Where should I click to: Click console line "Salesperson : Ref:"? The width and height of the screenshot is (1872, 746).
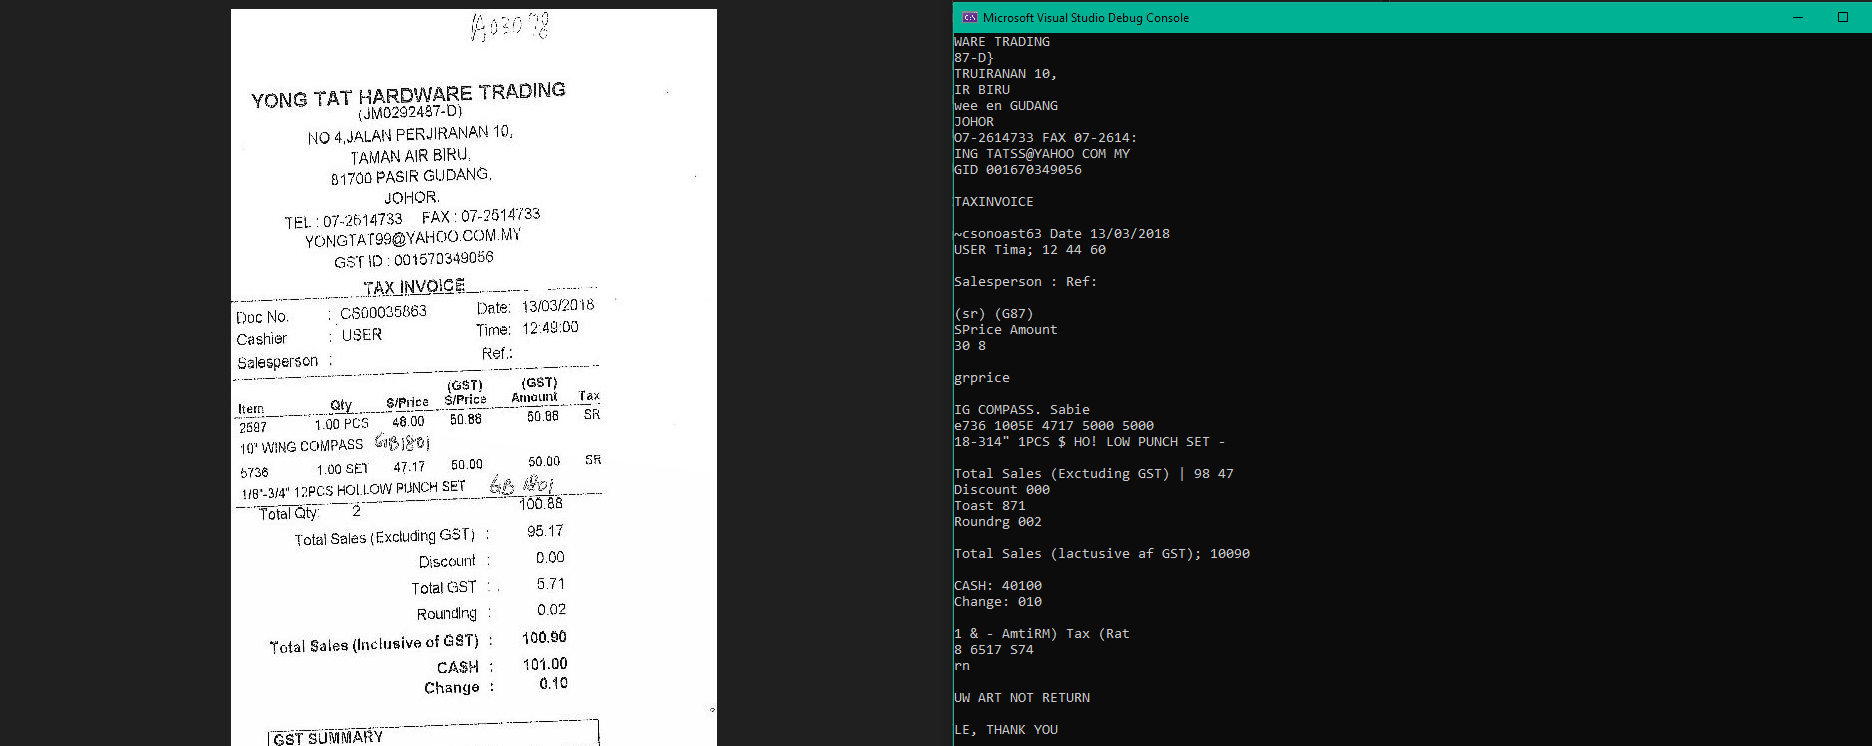click(1026, 282)
